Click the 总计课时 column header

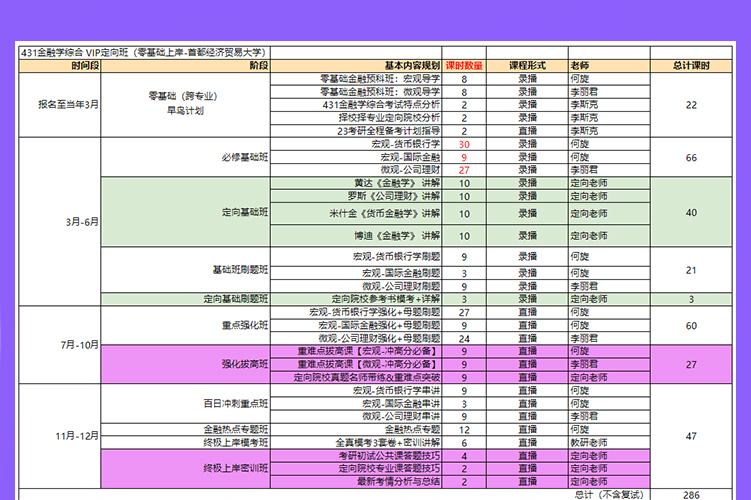[691, 65]
